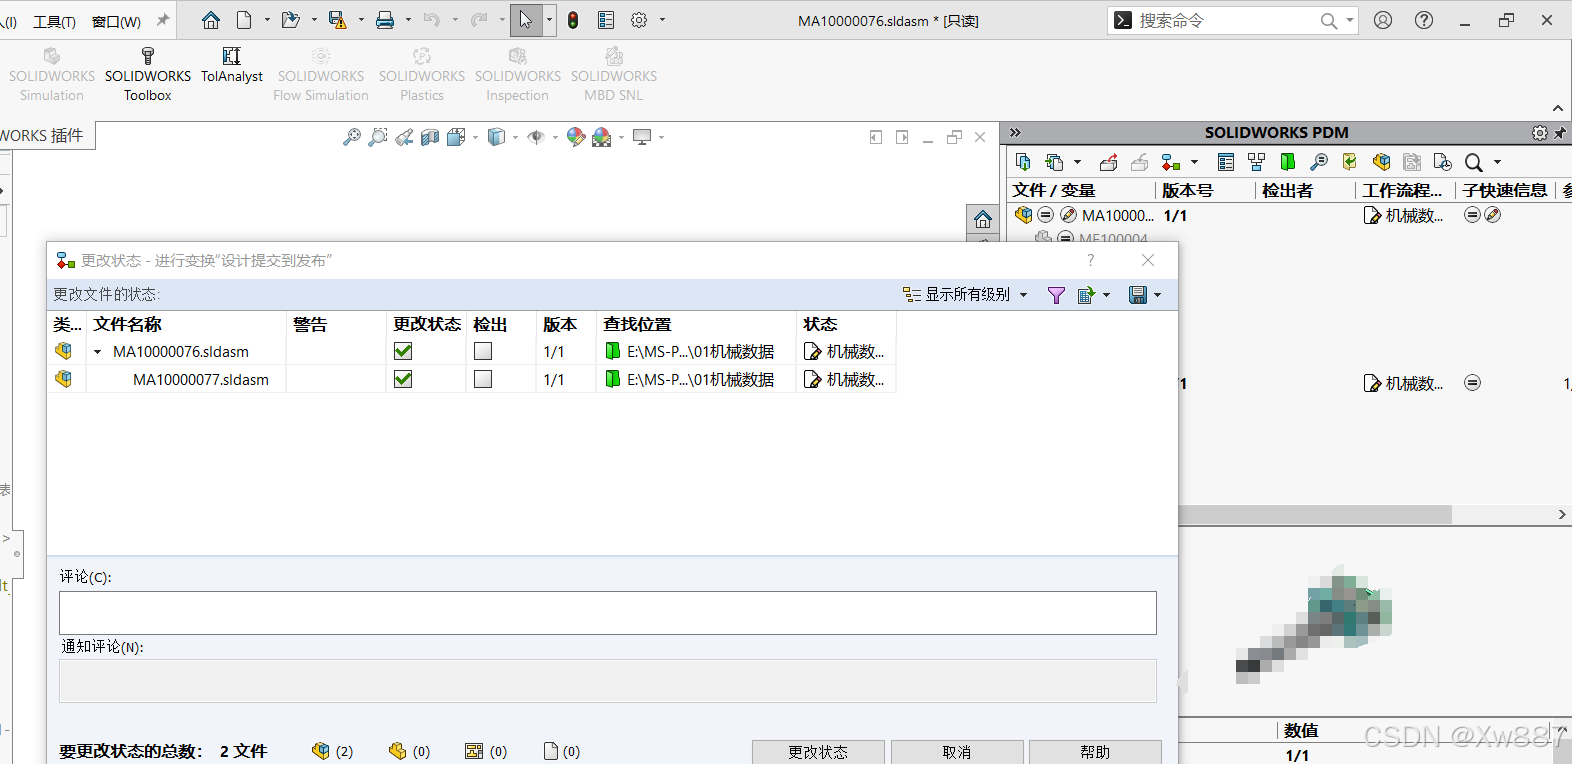1572x764 pixels.
Task: Click the blurred preview thumbnail in the PDM pane
Action: tap(1314, 625)
